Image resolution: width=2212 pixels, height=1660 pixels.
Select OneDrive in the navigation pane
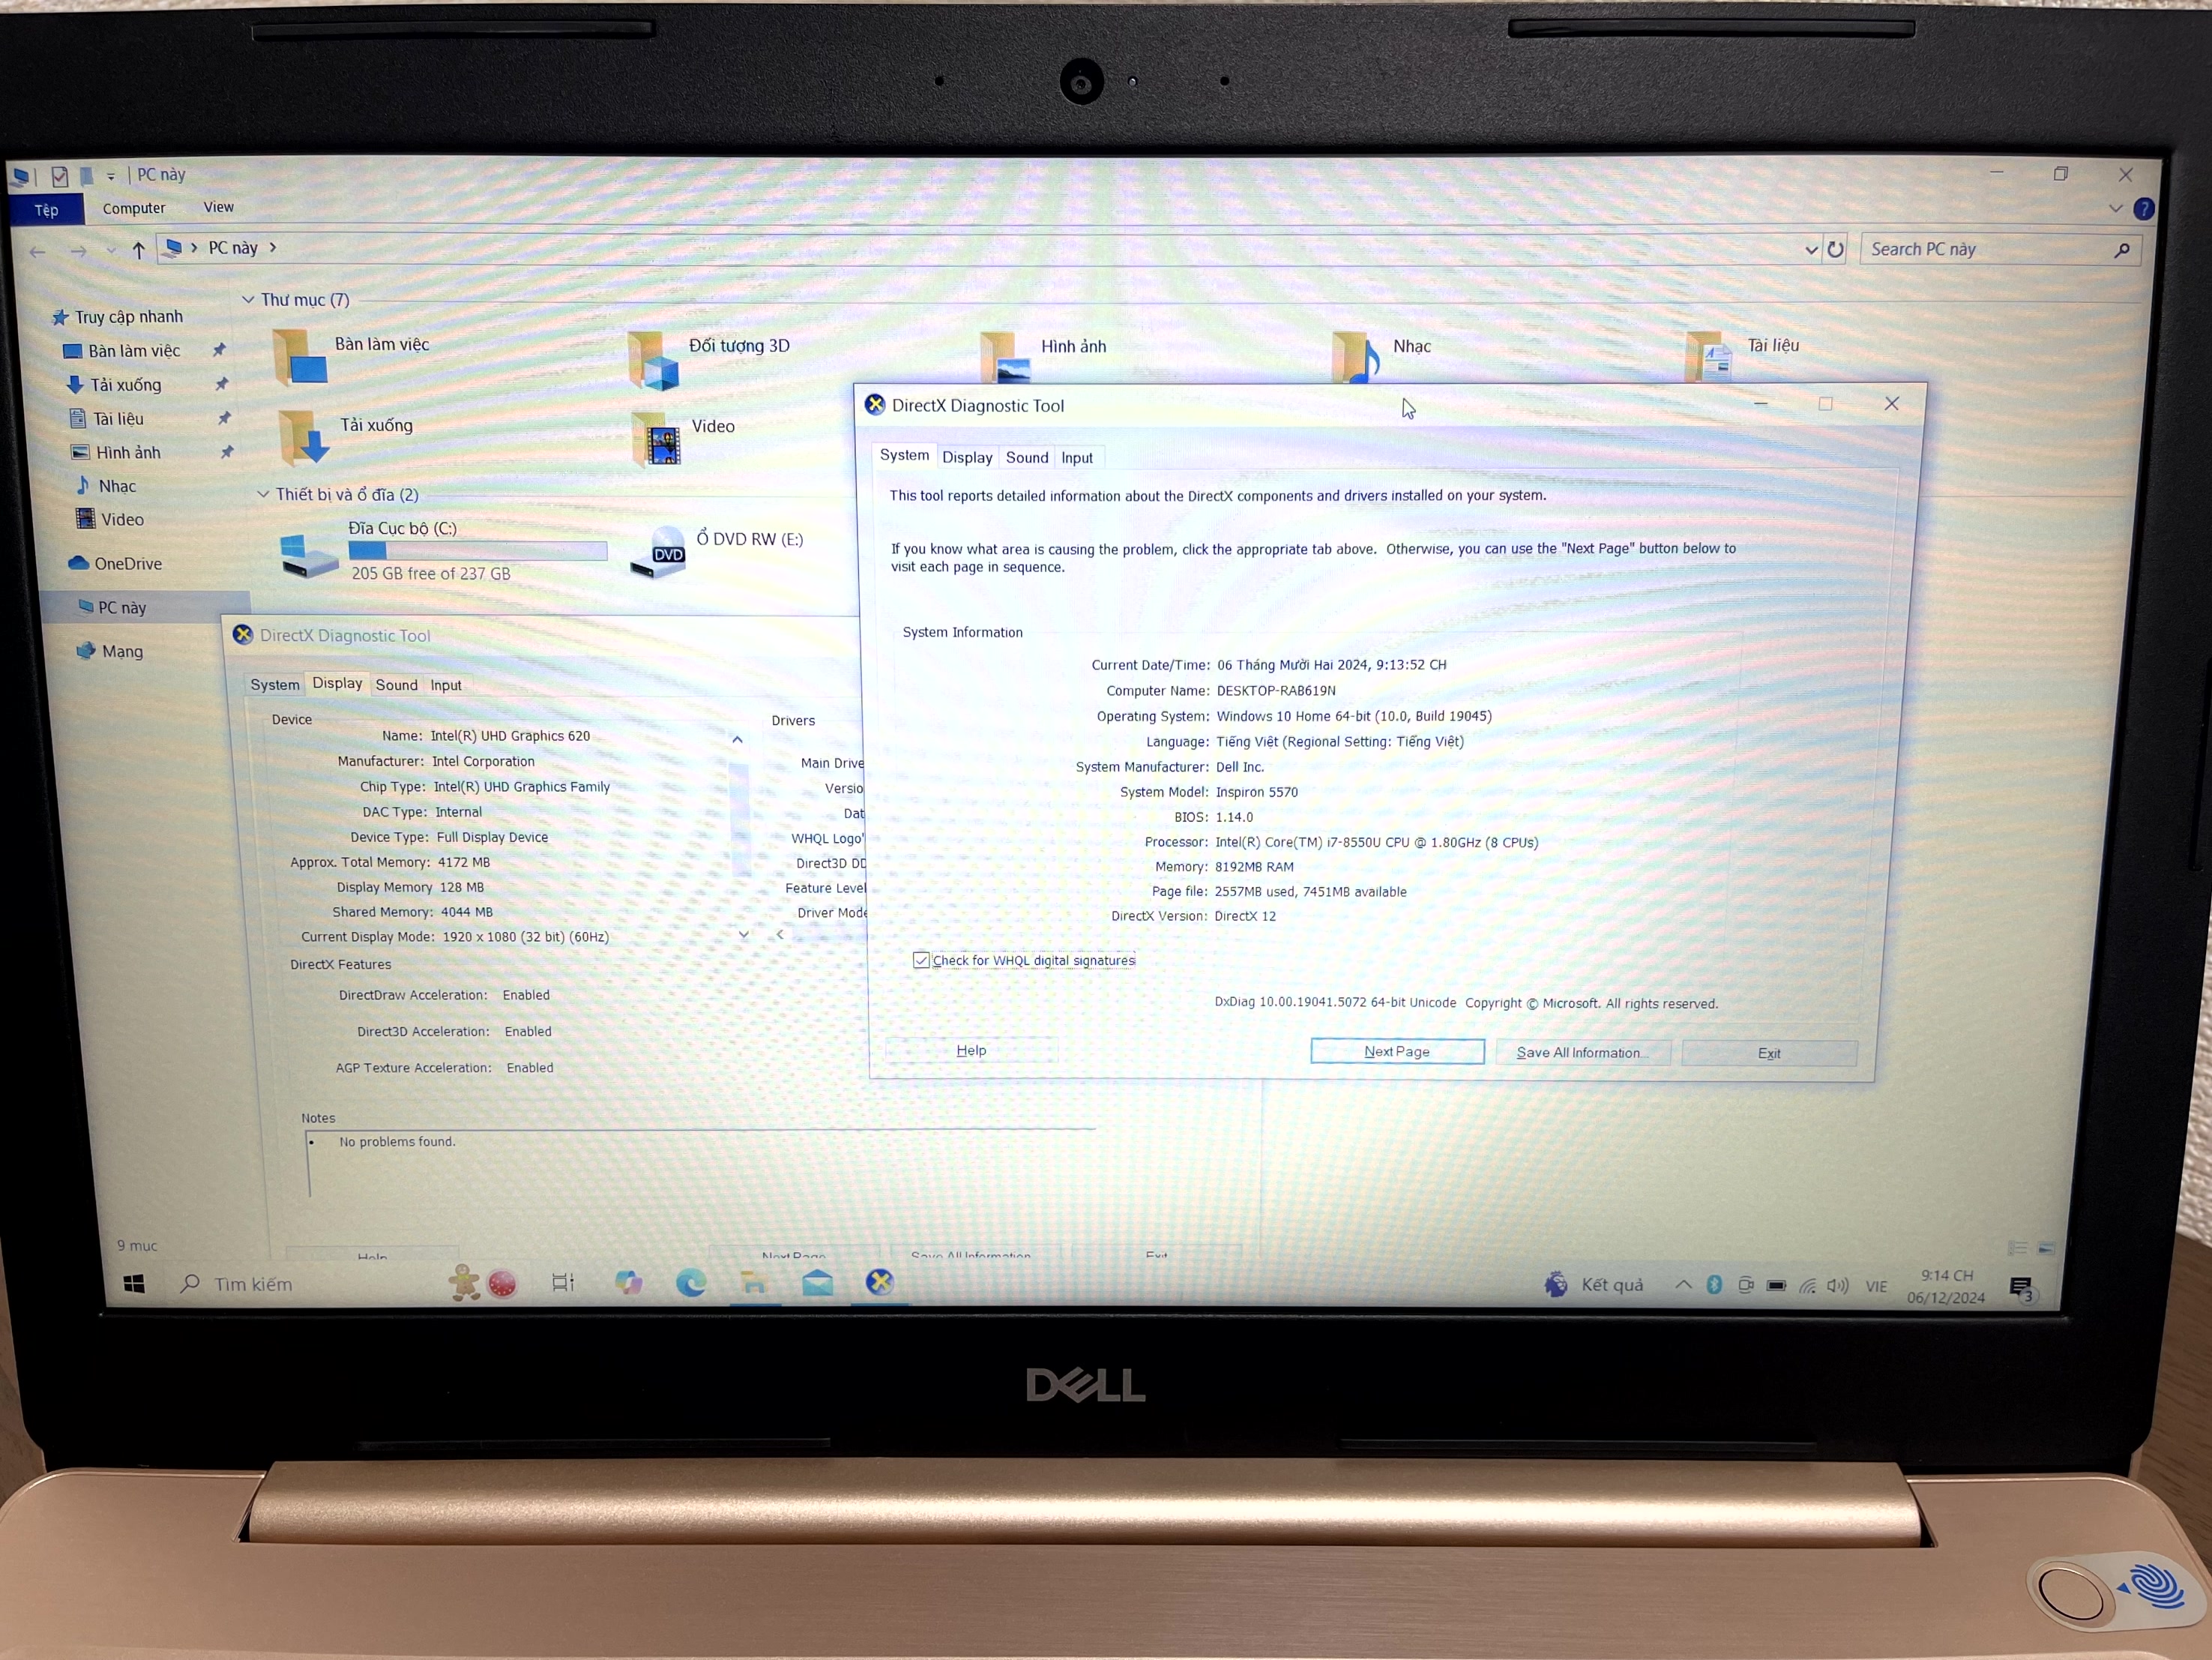(115, 563)
